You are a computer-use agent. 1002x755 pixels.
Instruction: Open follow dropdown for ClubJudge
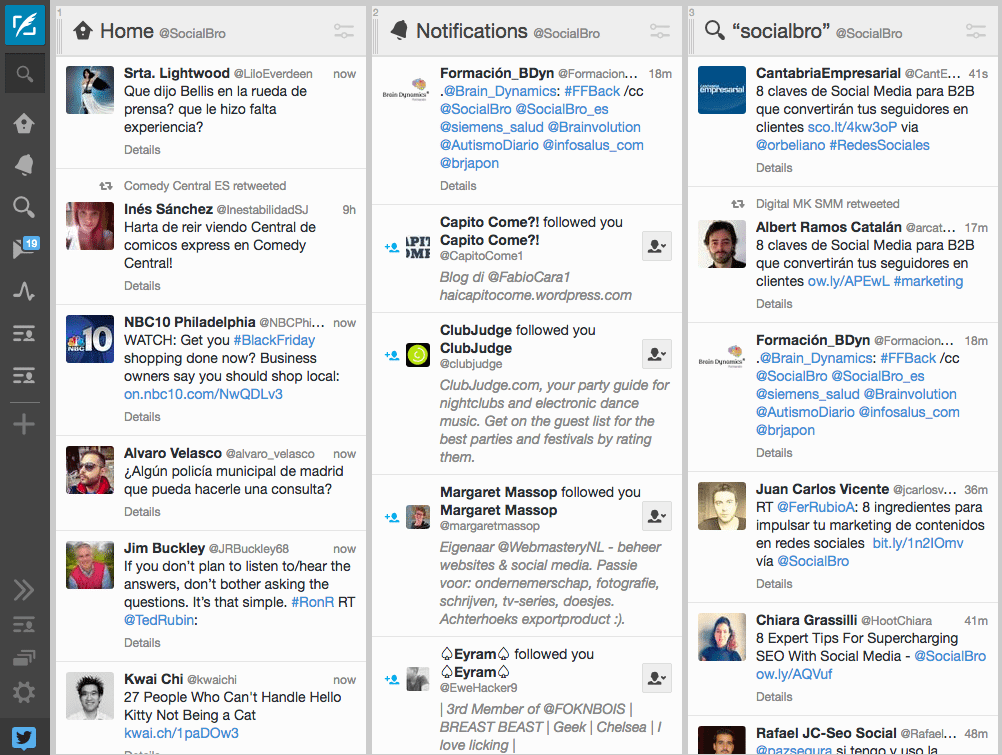(657, 354)
